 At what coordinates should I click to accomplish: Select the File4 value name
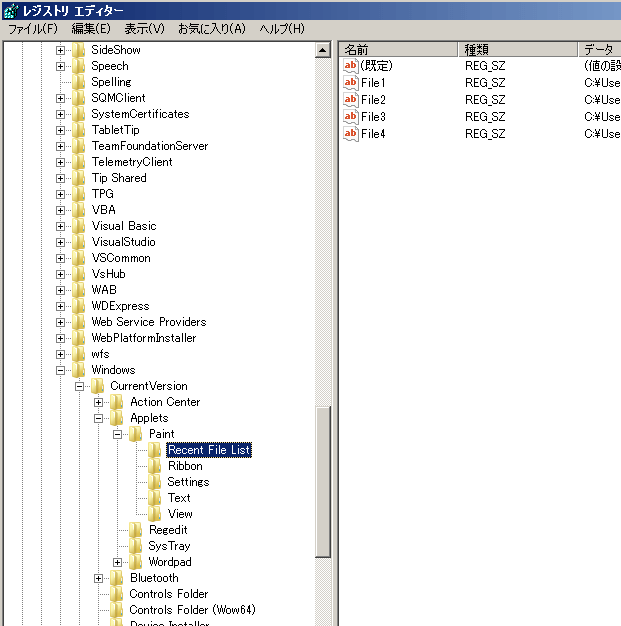click(373, 134)
